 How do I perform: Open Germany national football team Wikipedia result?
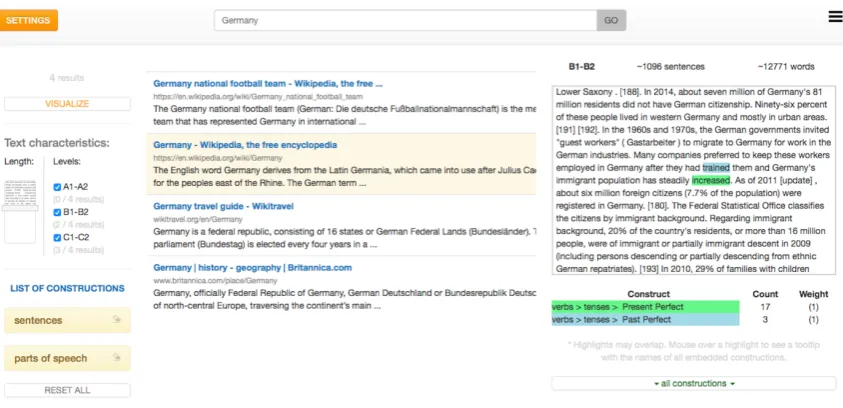coord(268,84)
